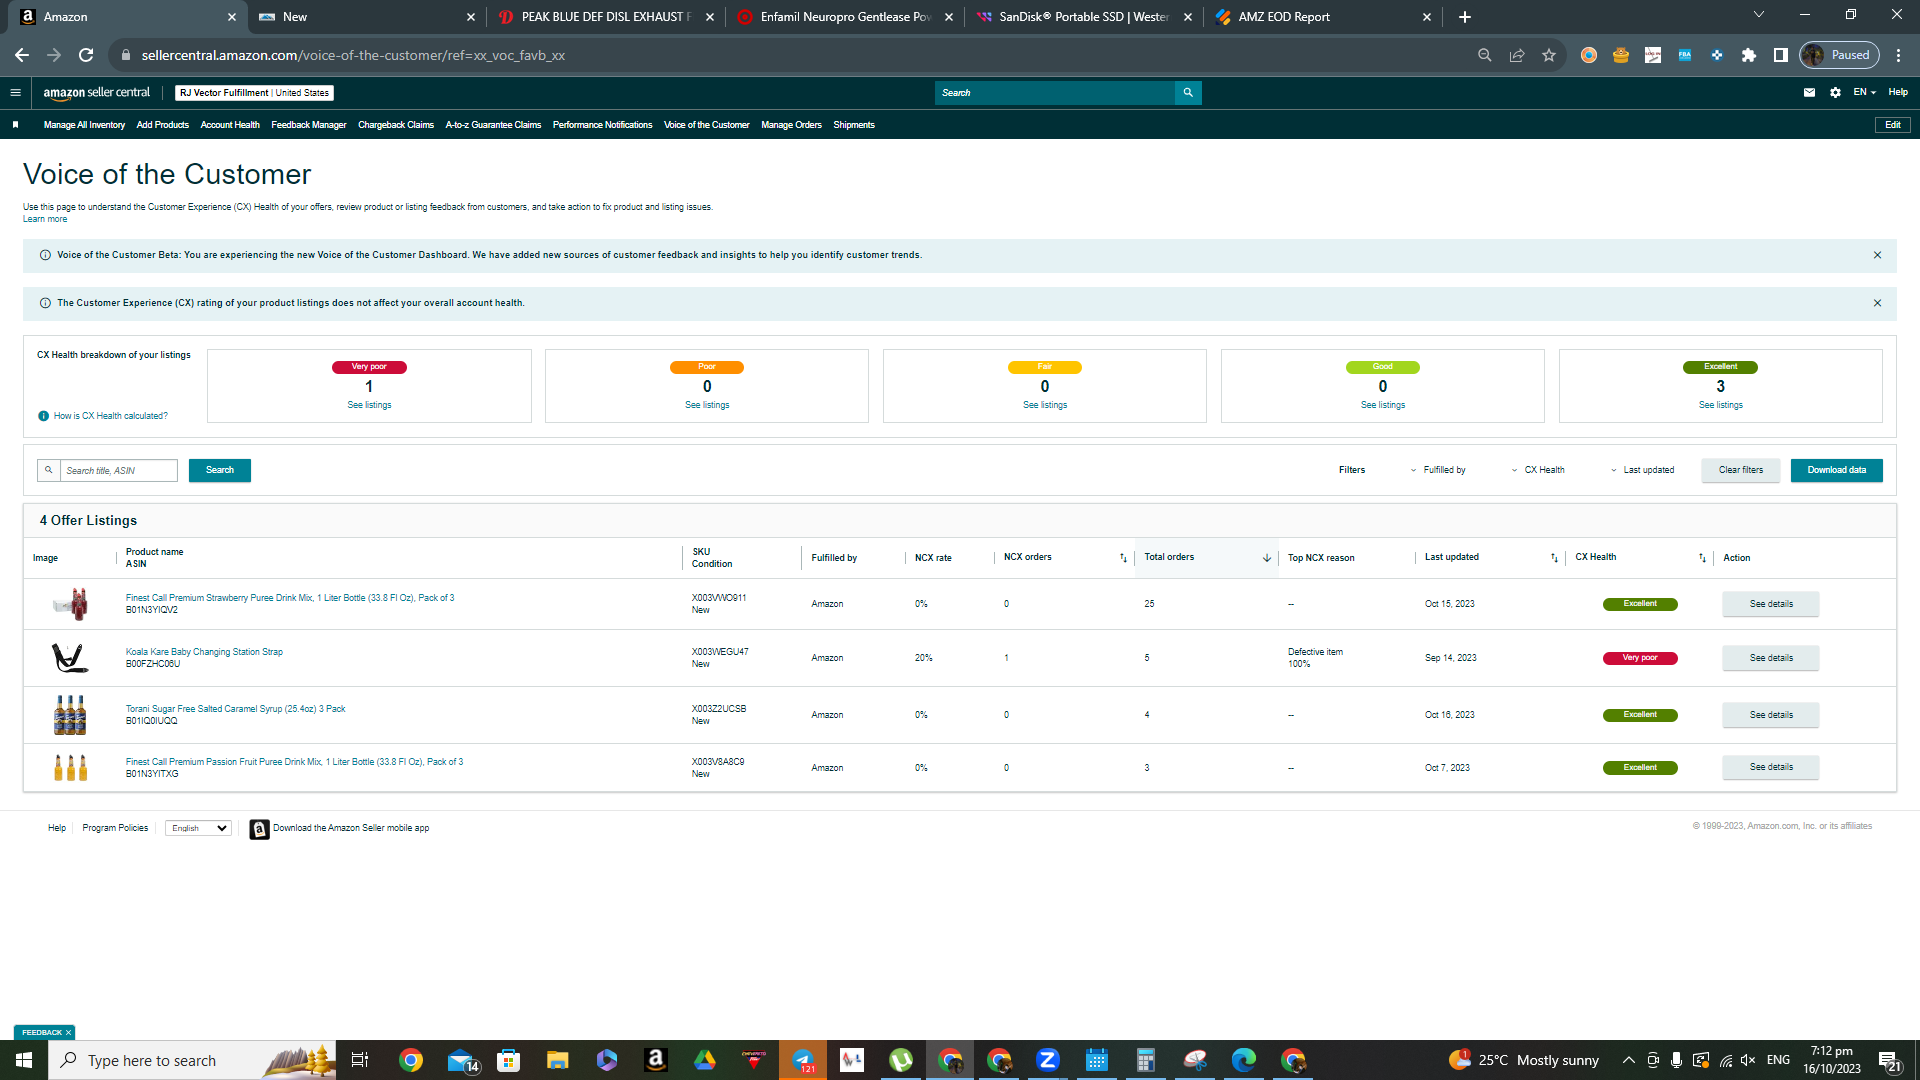Open the messages envelope icon
1920x1080 pixels.
[1809, 93]
